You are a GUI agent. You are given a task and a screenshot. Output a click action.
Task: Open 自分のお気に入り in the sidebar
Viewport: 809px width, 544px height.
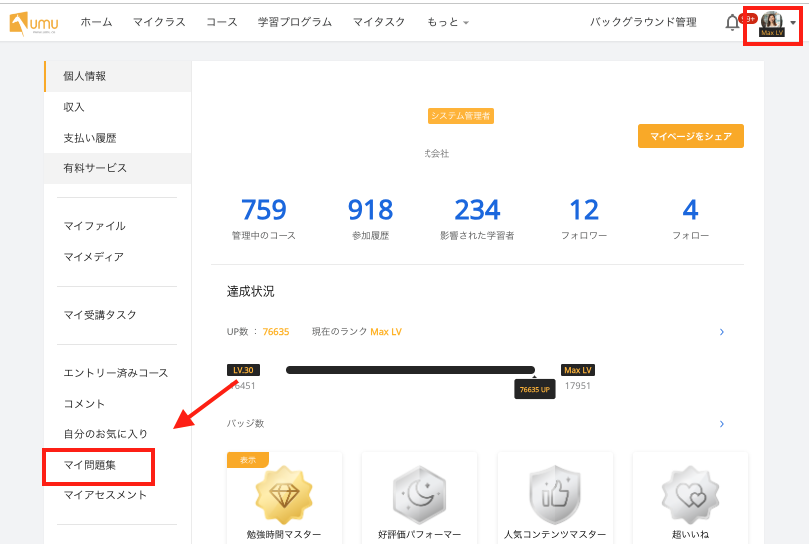105,434
